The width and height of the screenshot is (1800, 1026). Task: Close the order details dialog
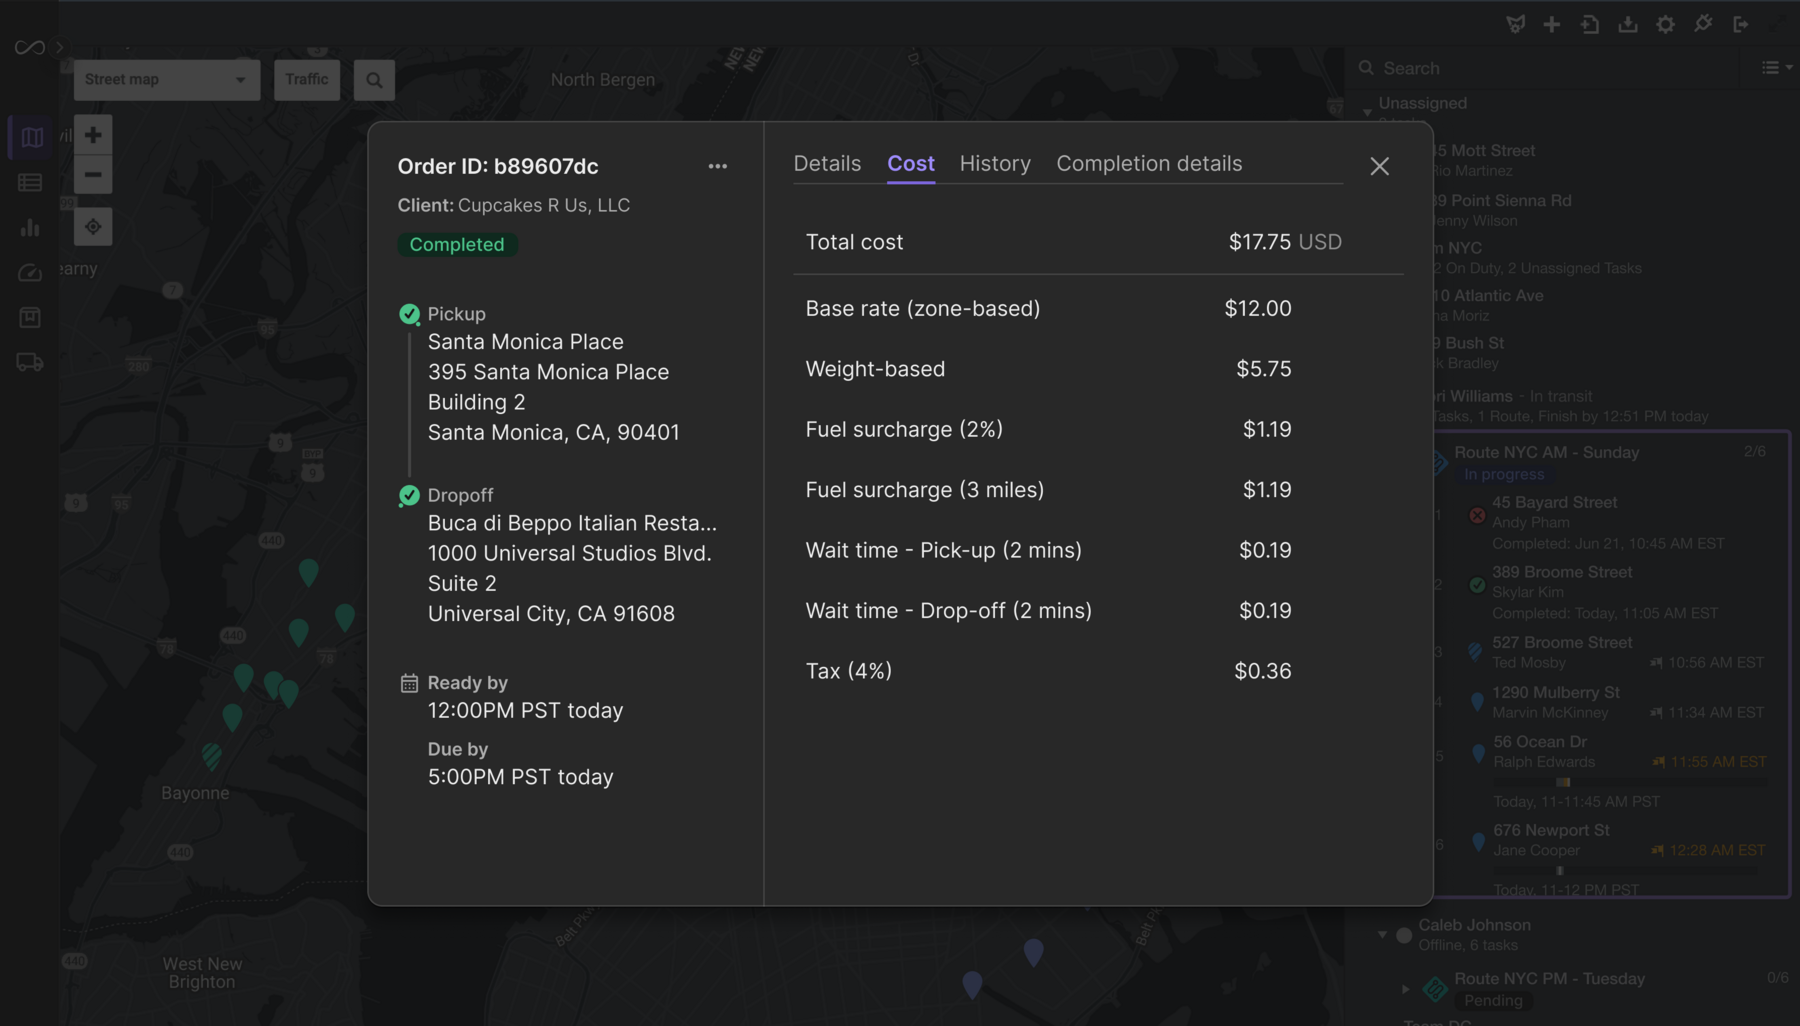[x=1380, y=166]
